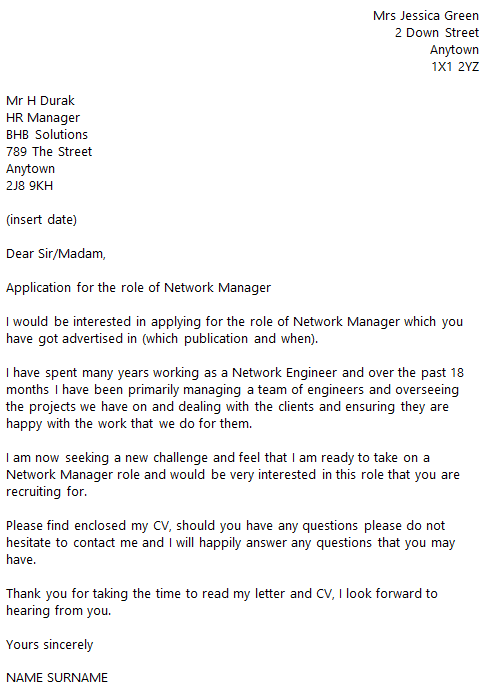
Task: Click the sender name Mrs Jessica Green
Action: 426,16
